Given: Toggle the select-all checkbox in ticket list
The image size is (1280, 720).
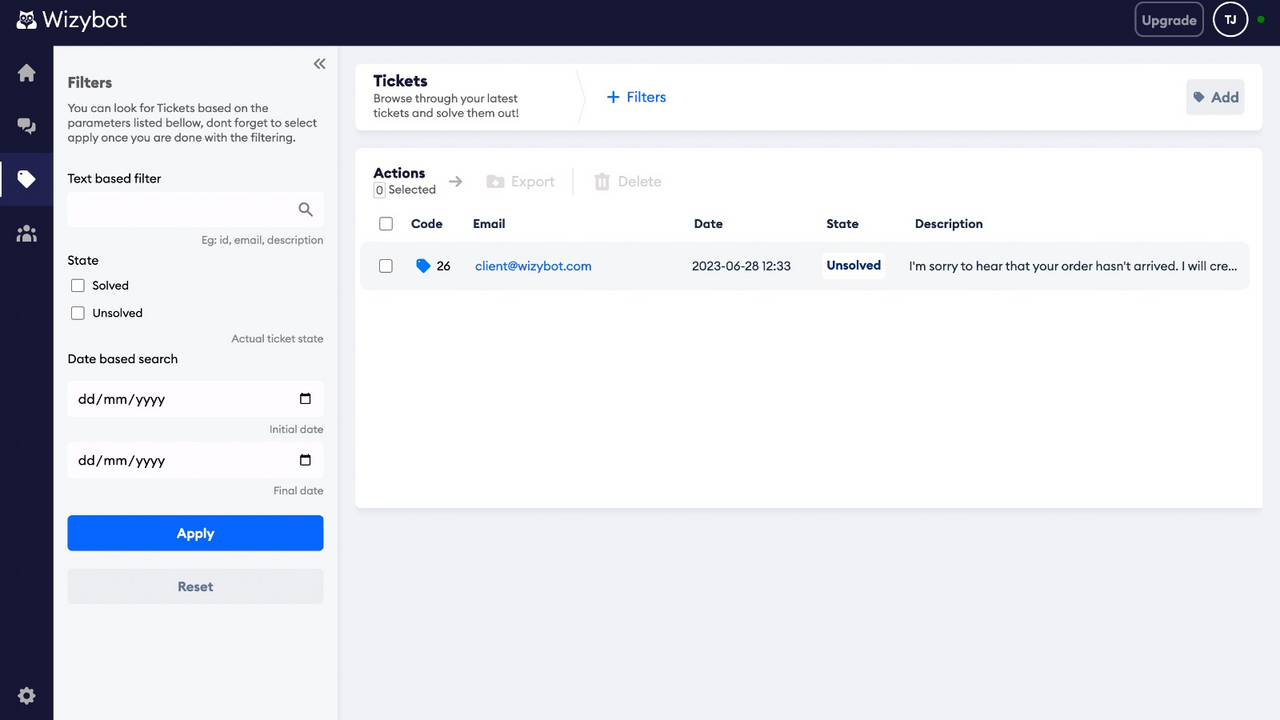Looking at the screenshot, I should 386,223.
